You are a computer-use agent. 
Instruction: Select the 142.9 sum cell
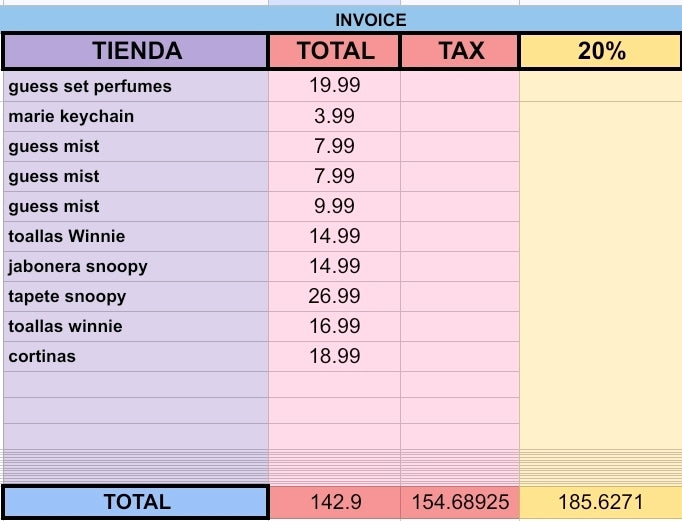(x=334, y=502)
